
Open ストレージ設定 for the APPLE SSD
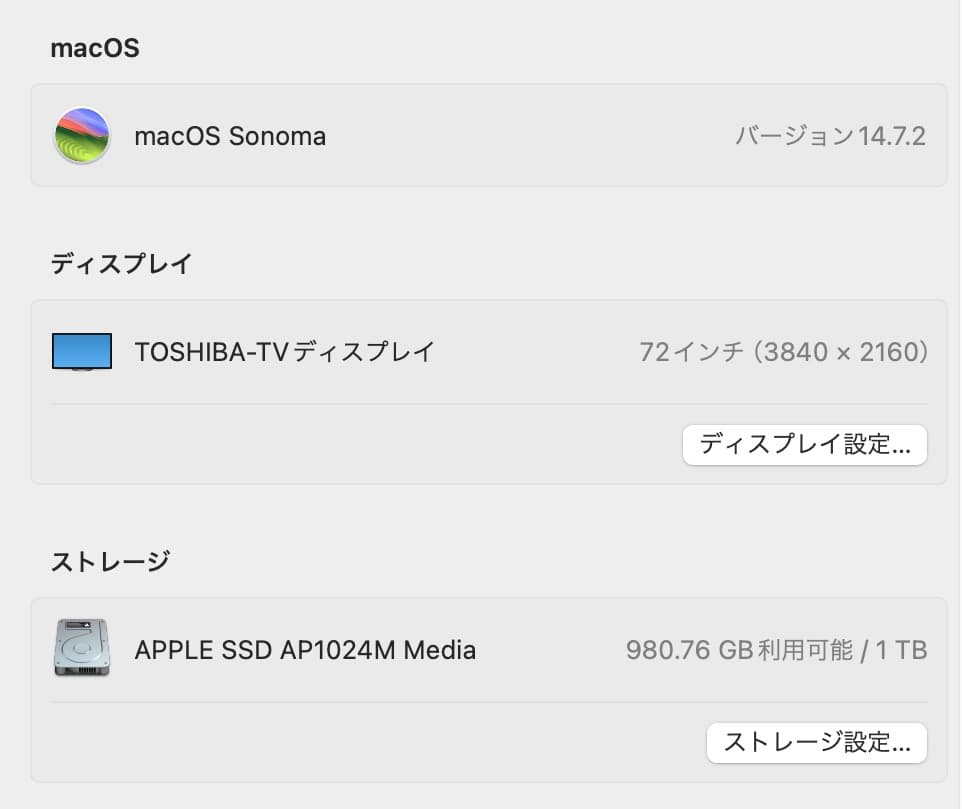816,743
